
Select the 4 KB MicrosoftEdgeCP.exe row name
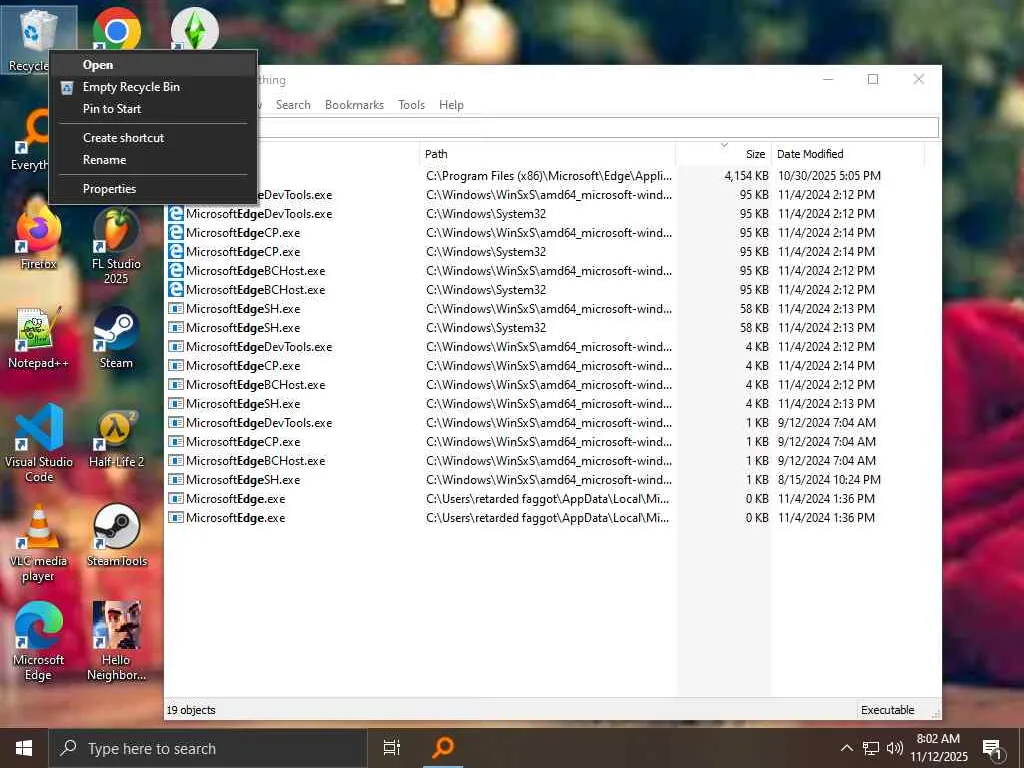243,366
